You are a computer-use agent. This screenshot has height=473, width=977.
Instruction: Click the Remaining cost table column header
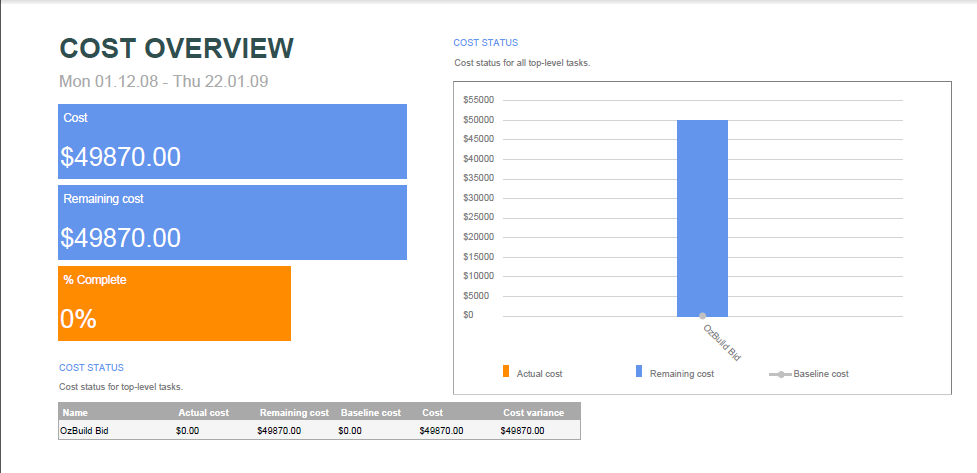pyautogui.click(x=294, y=412)
